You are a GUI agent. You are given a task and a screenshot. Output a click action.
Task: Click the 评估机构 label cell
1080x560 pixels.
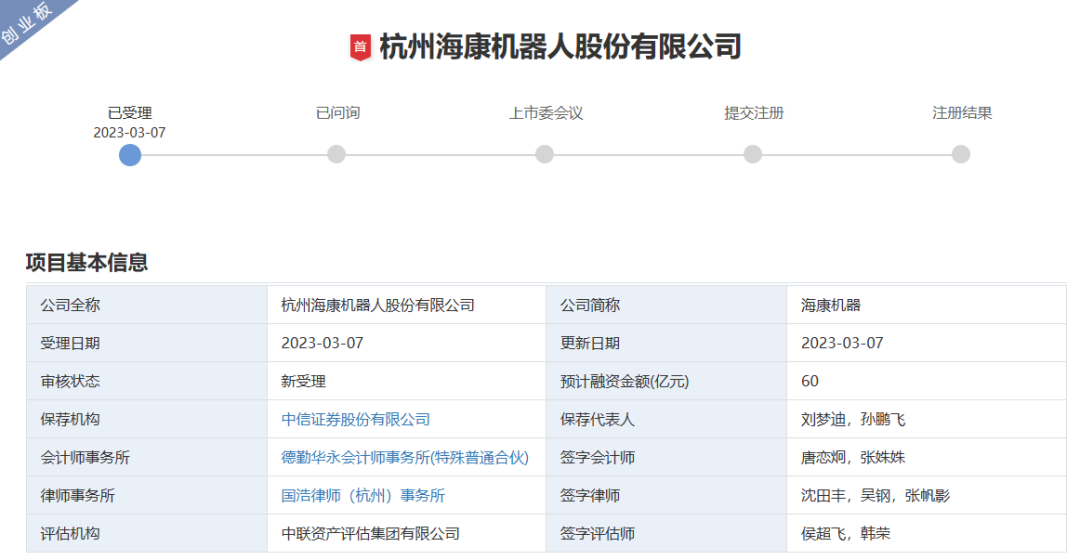(x=147, y=533)
